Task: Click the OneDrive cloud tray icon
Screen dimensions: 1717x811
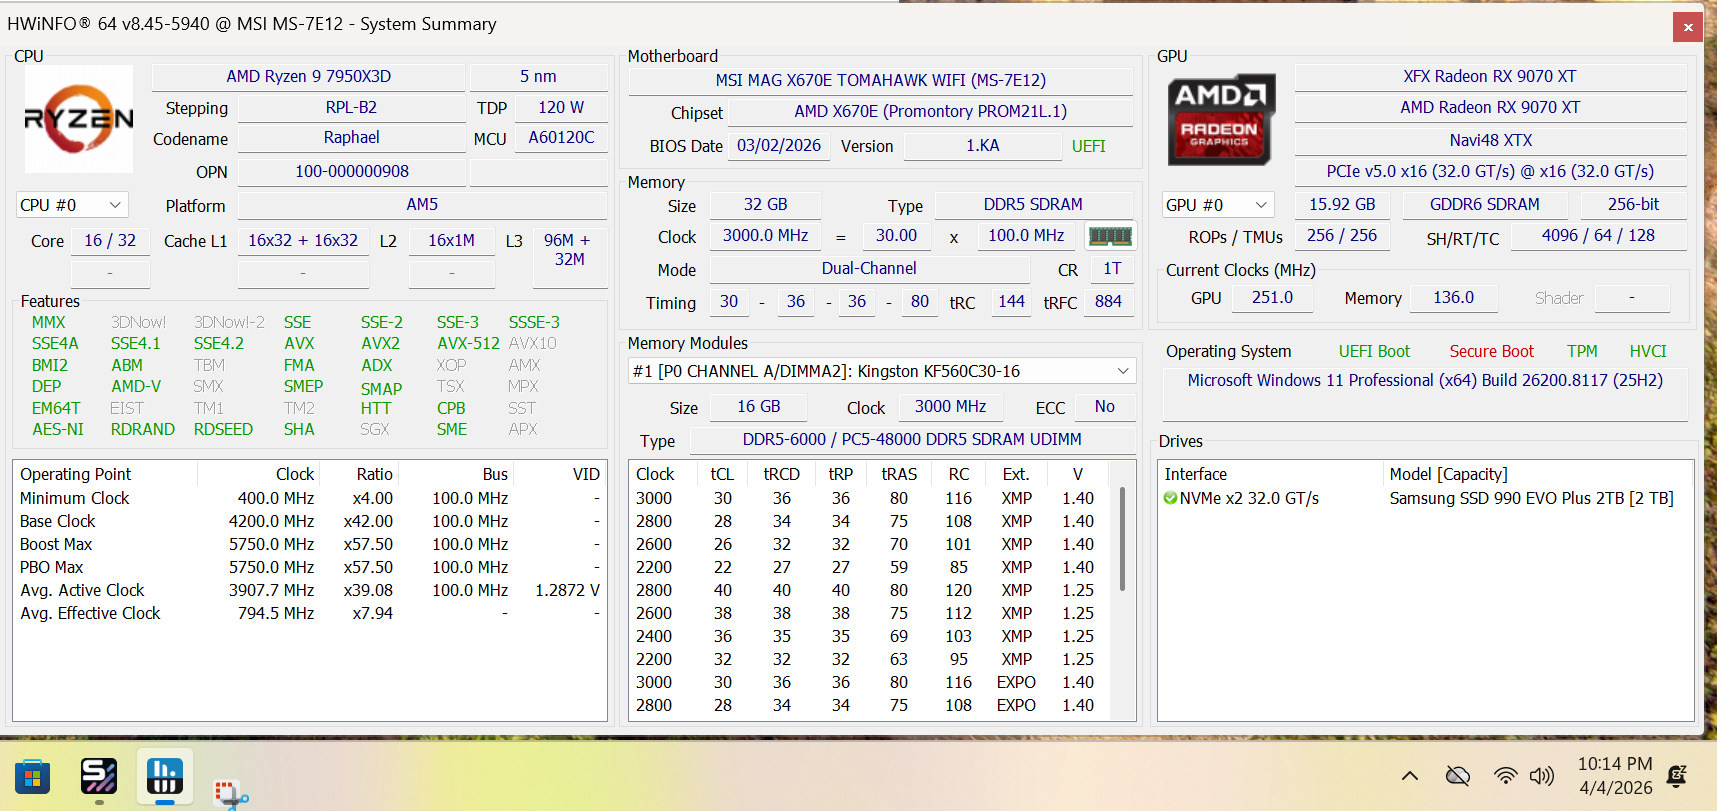Action: (1458, 776)
